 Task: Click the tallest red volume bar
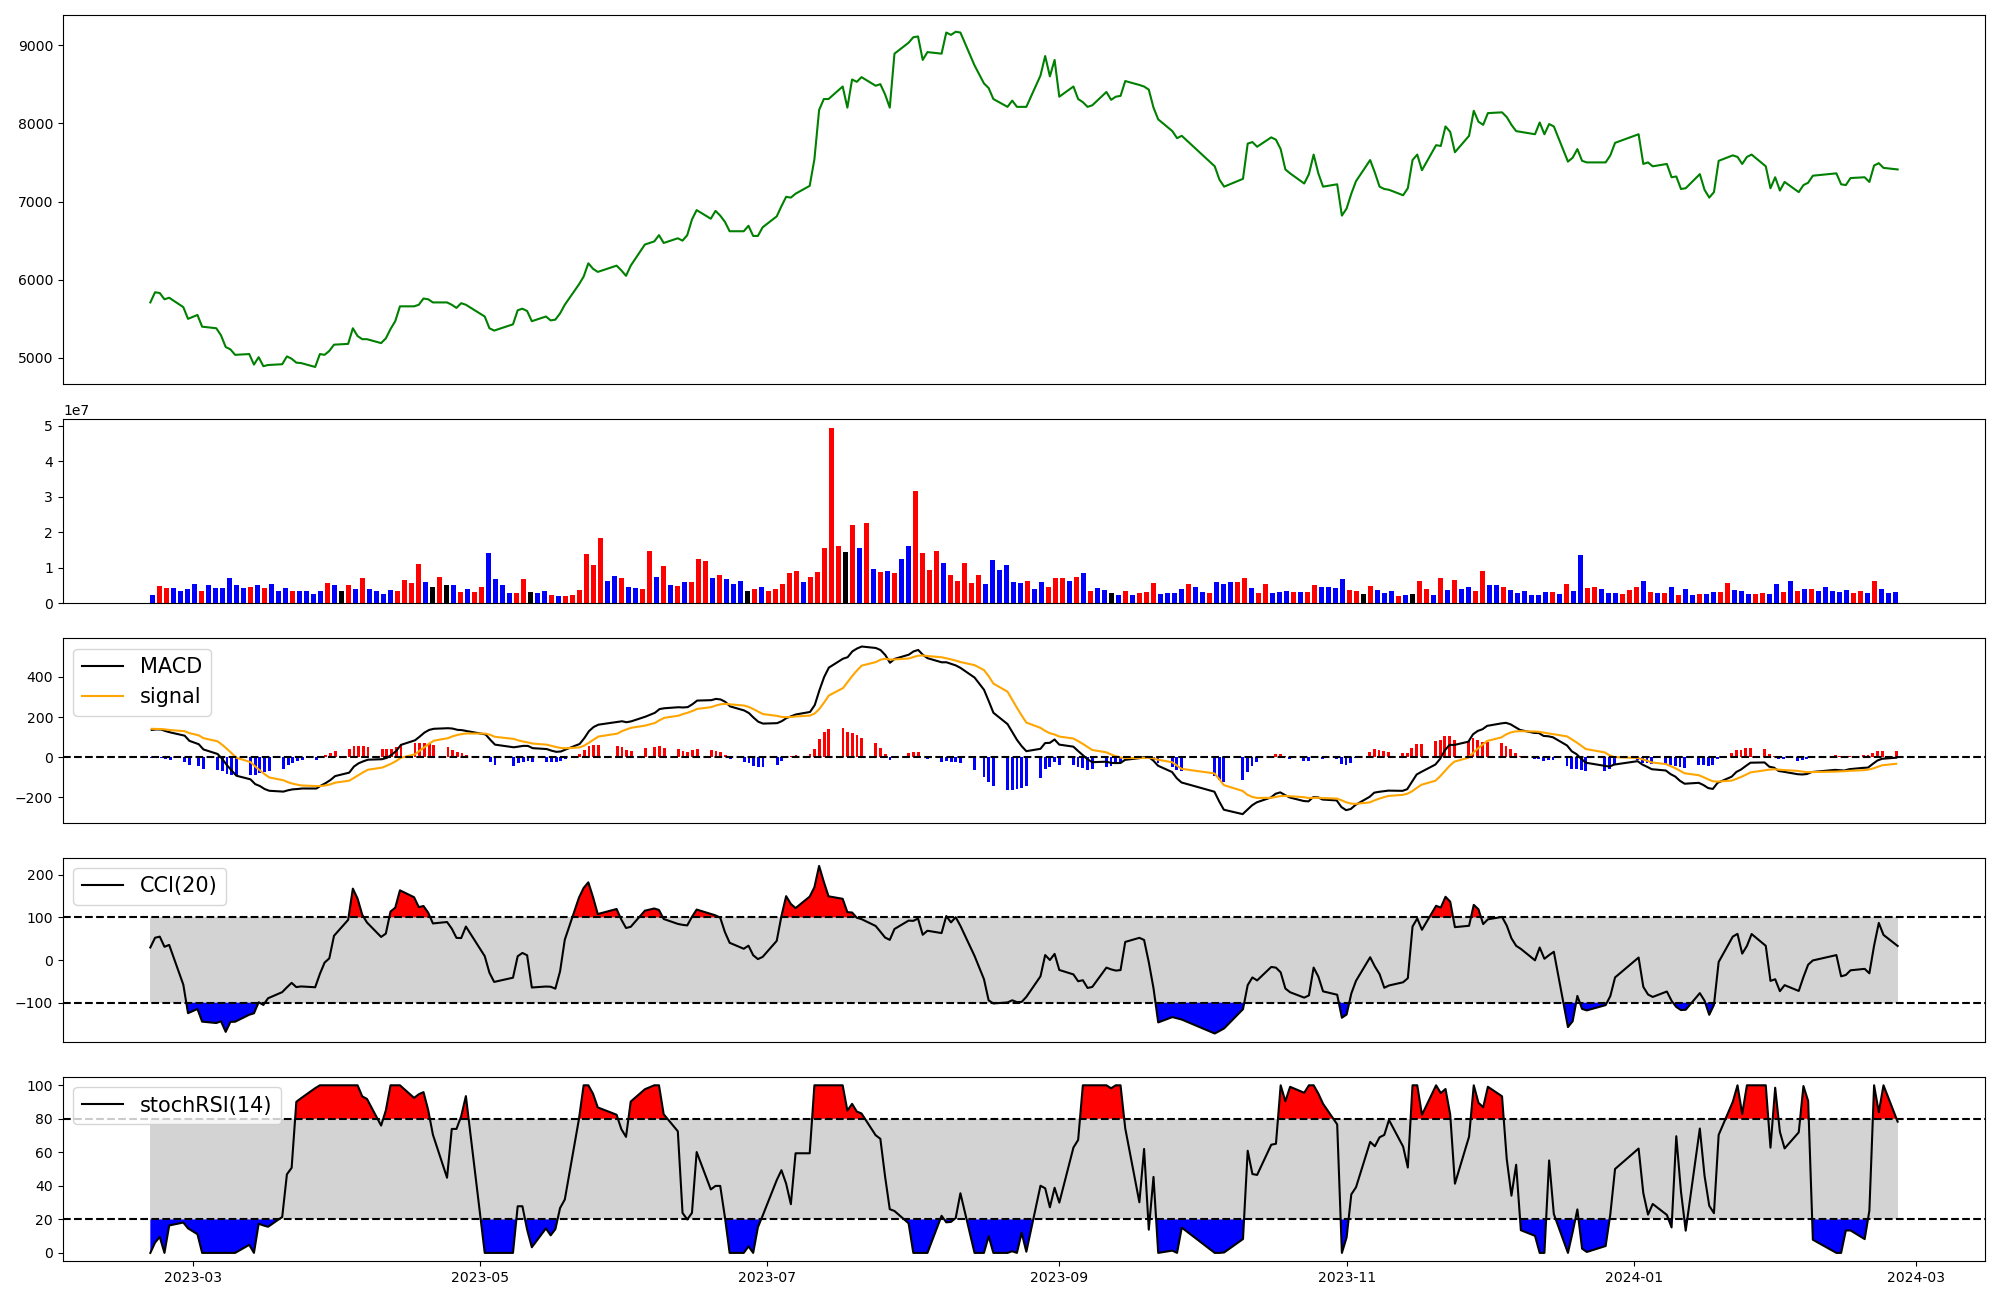coord(831,515)
